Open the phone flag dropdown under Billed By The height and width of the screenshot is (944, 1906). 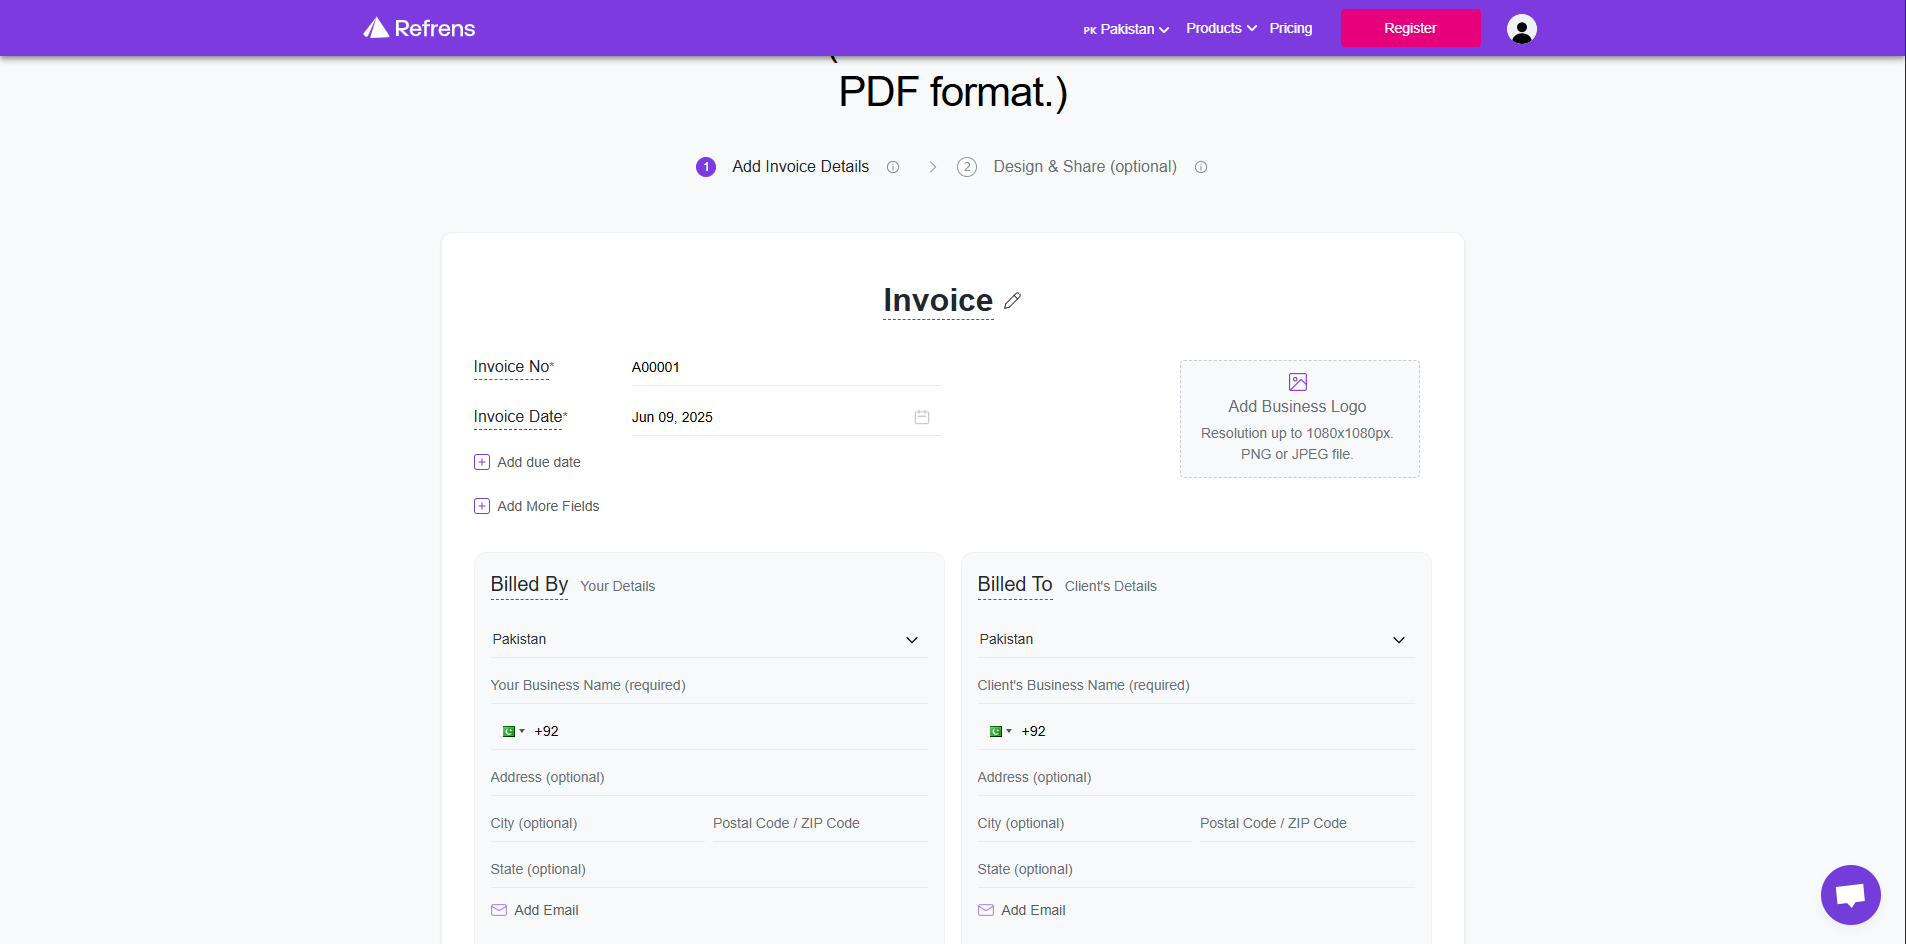(x=513, y=731)
